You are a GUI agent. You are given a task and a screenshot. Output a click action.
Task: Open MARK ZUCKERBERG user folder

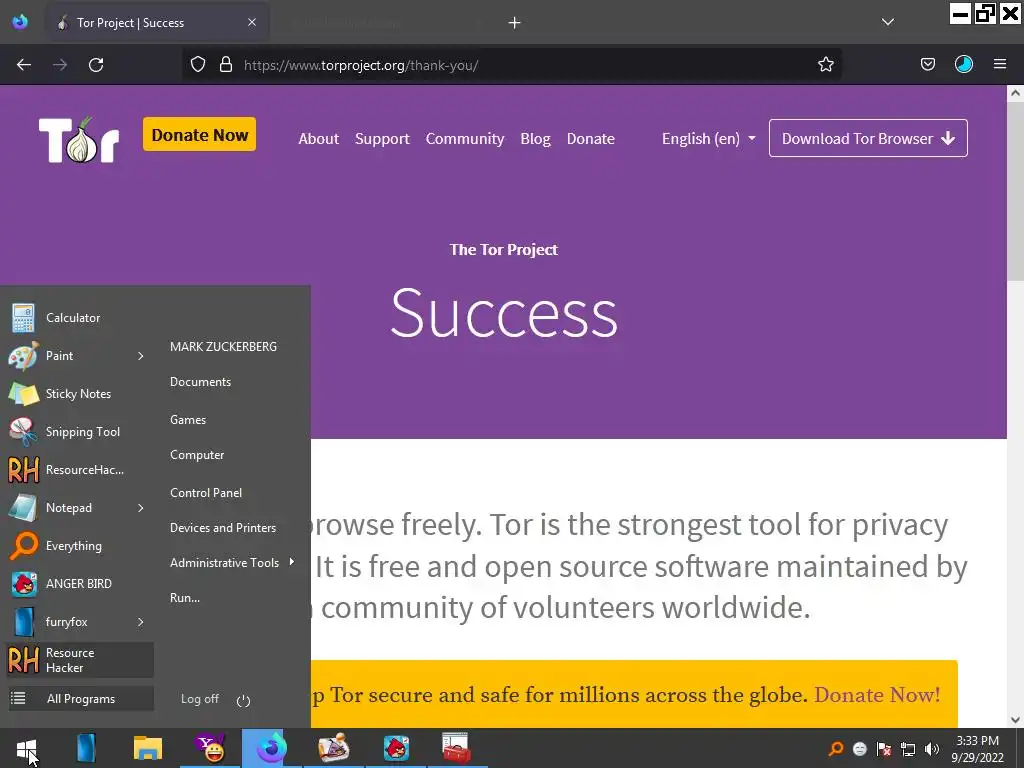click(x=223, y=347)
